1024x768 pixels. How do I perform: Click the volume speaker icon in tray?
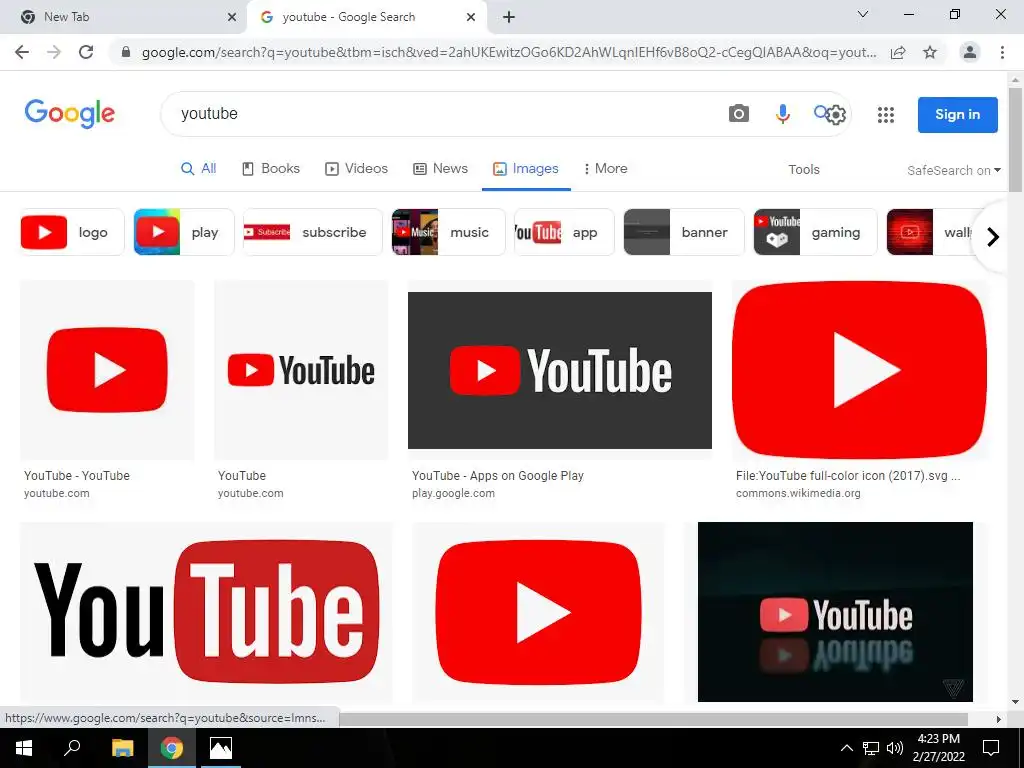pyautogui.click(x=894, y=748)
